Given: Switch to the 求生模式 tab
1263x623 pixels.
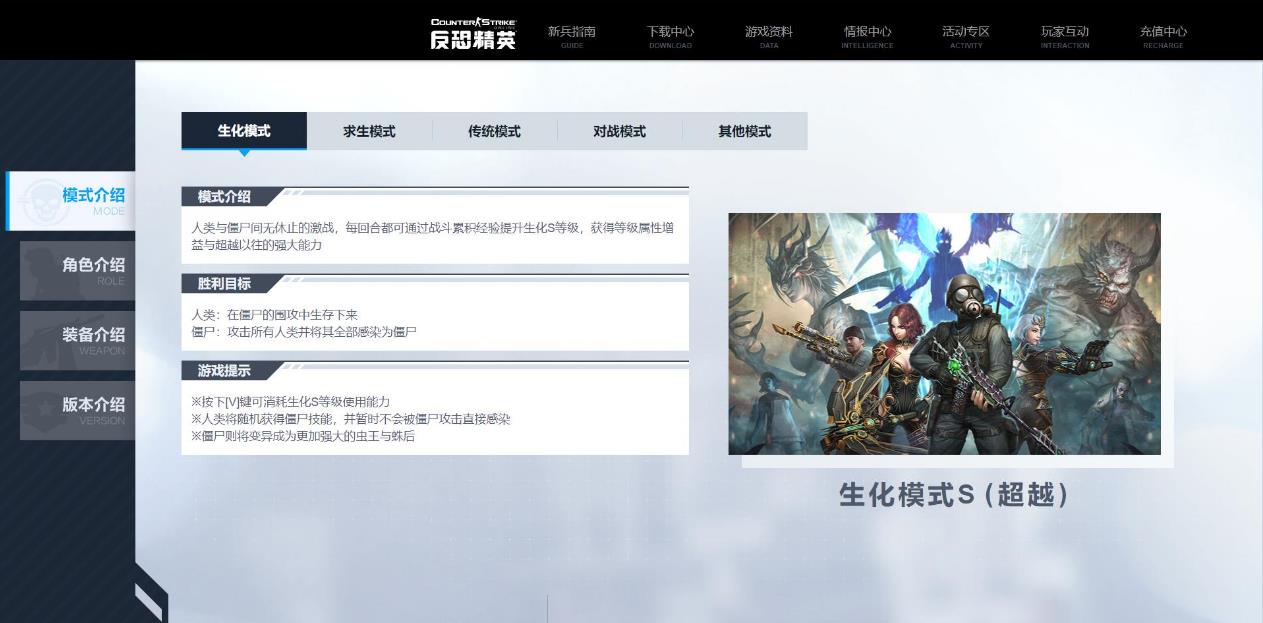Looking at the screenshot, I should click(369, 131).
